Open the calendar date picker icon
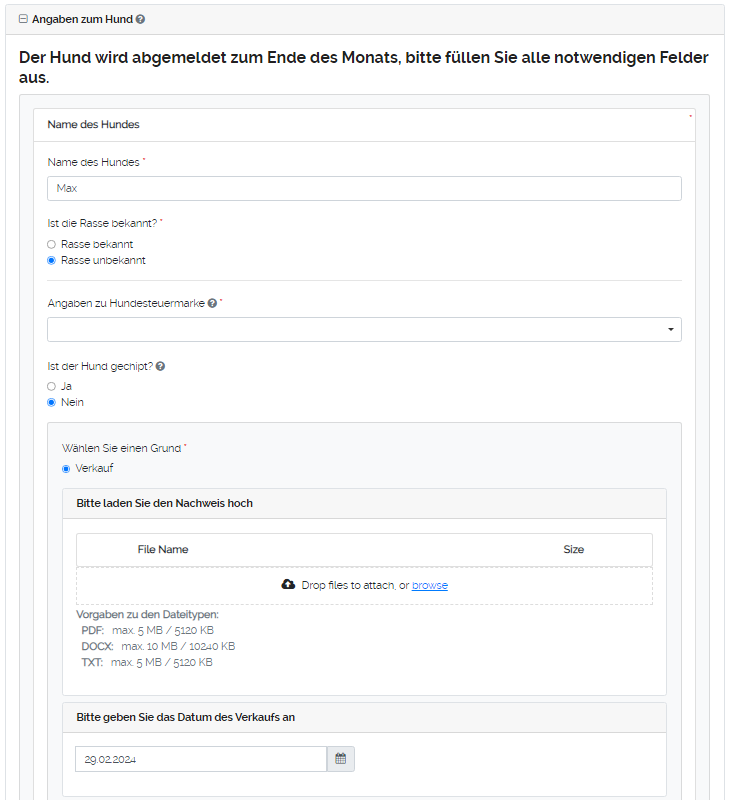The width and height of the screenshot is (729, 800). [x=340, y=759]
